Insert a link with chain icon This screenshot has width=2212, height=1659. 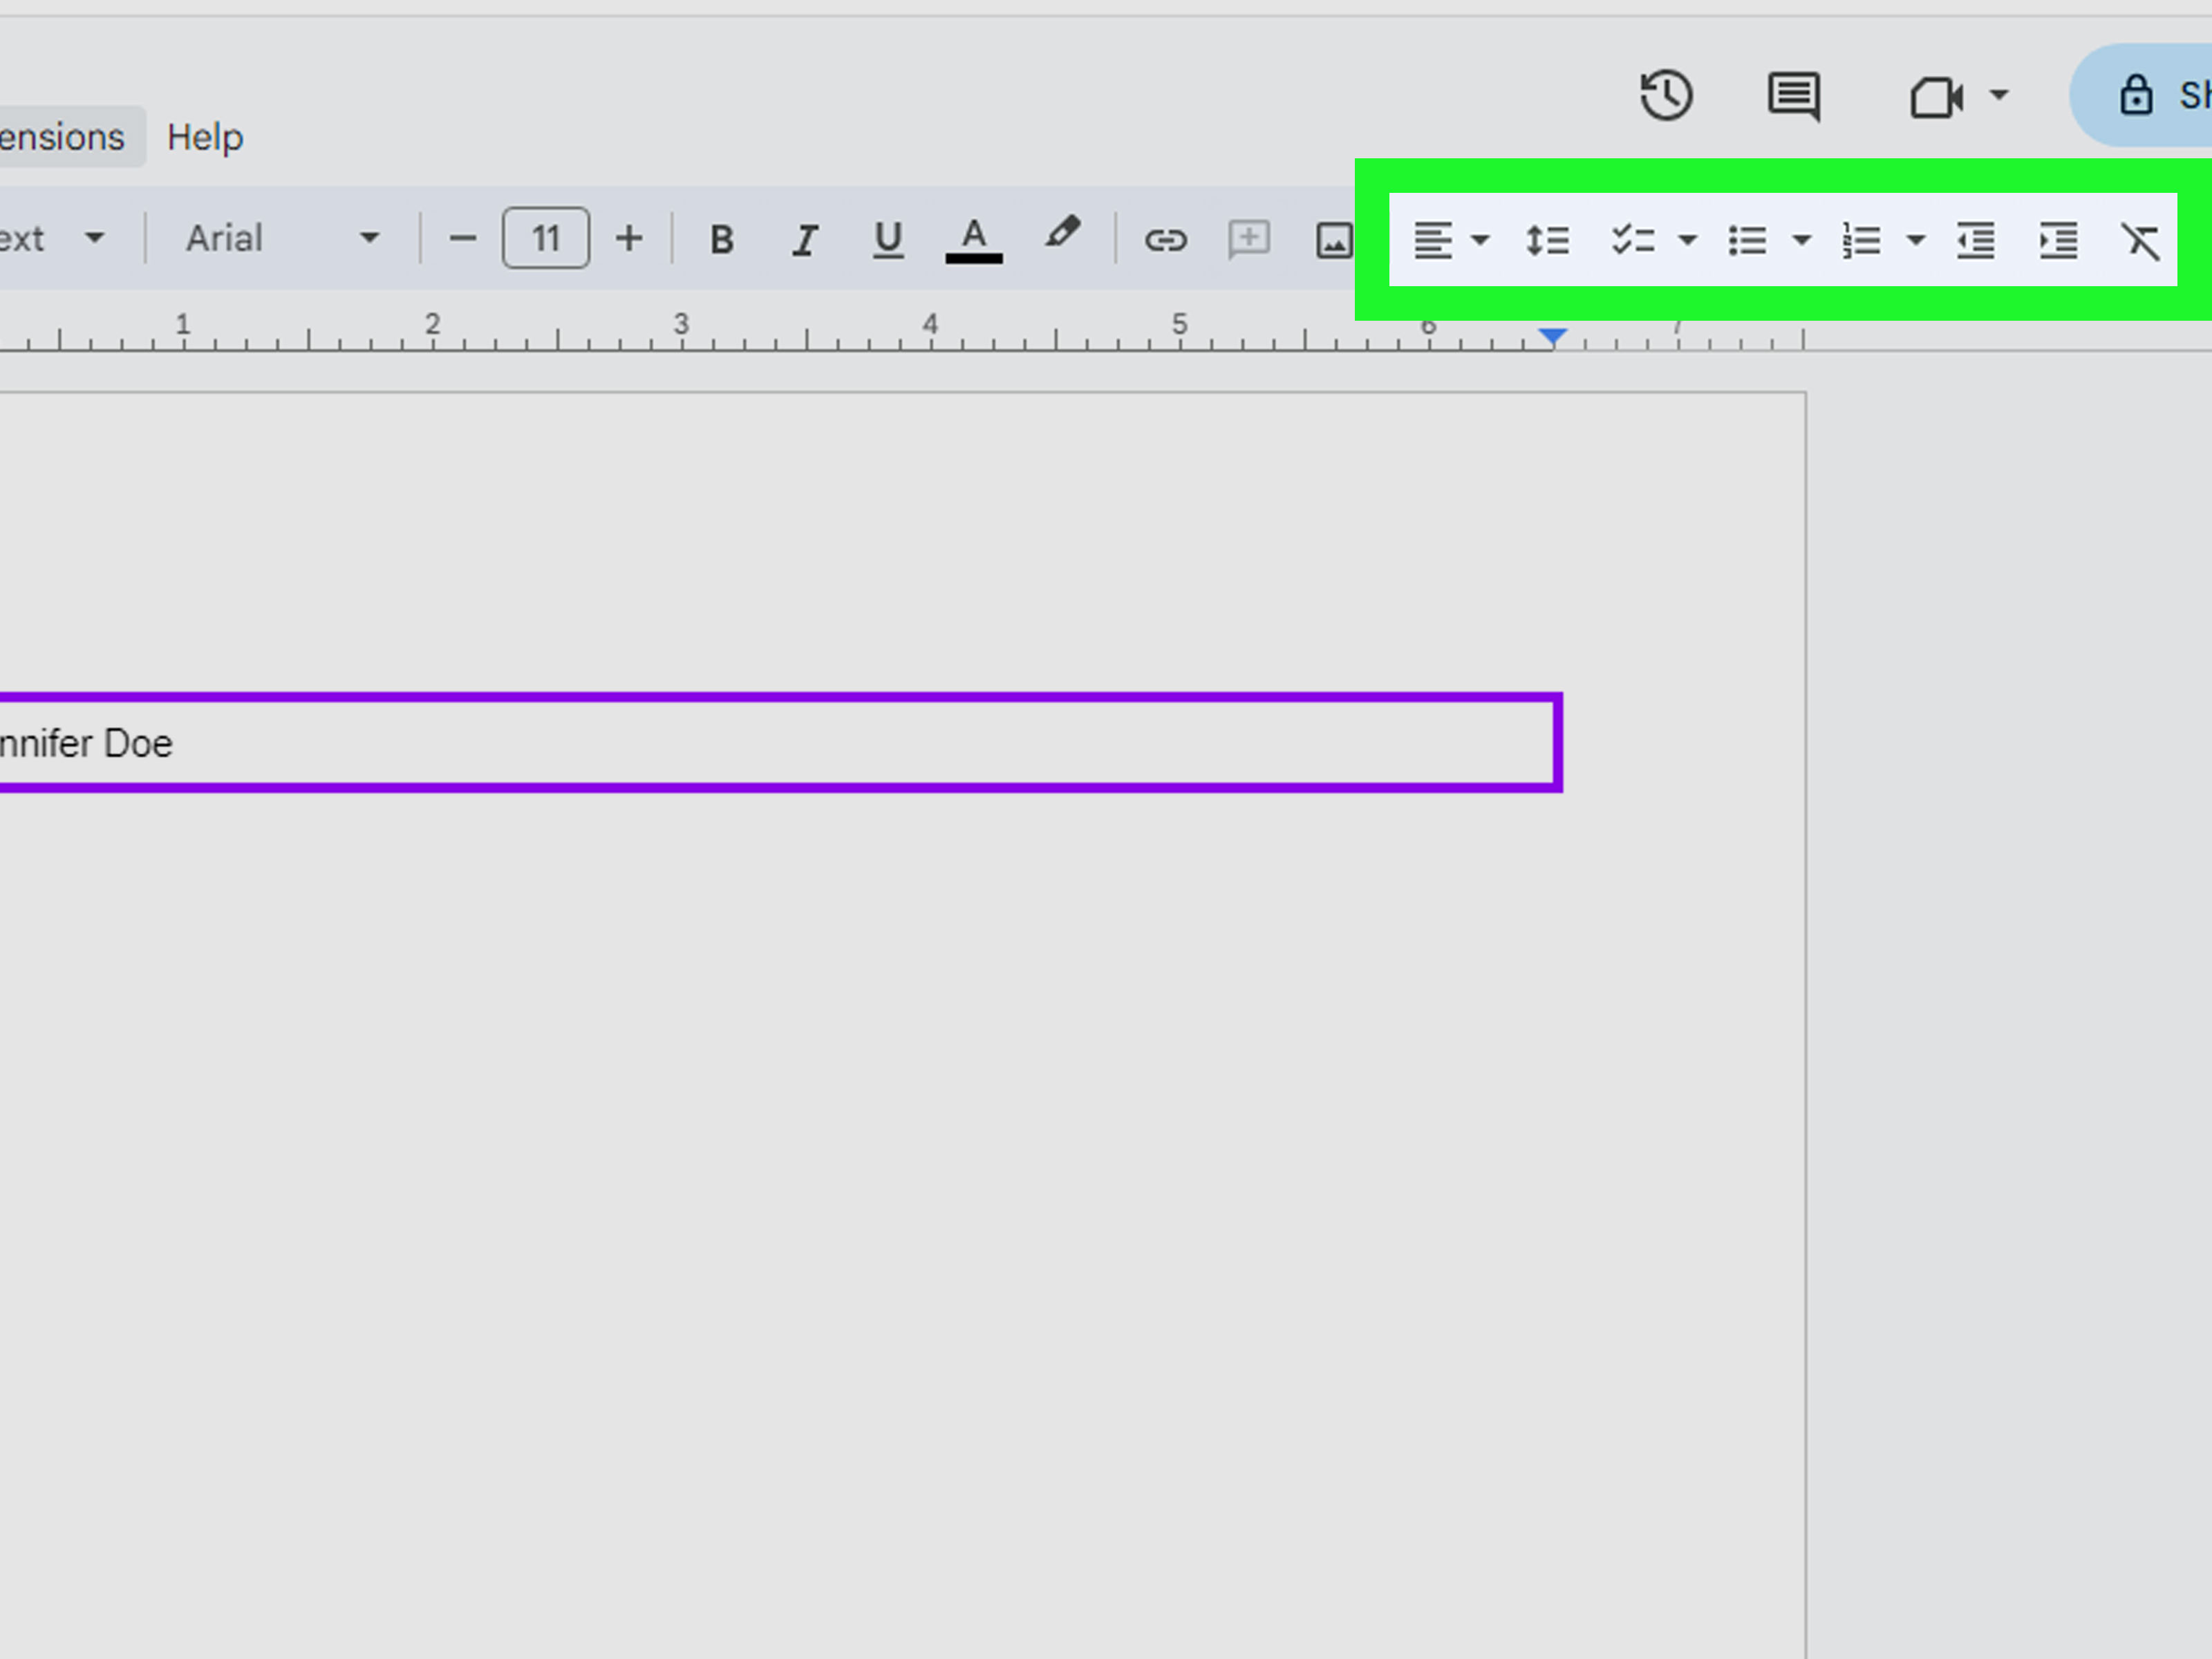tap(1166, 240)
